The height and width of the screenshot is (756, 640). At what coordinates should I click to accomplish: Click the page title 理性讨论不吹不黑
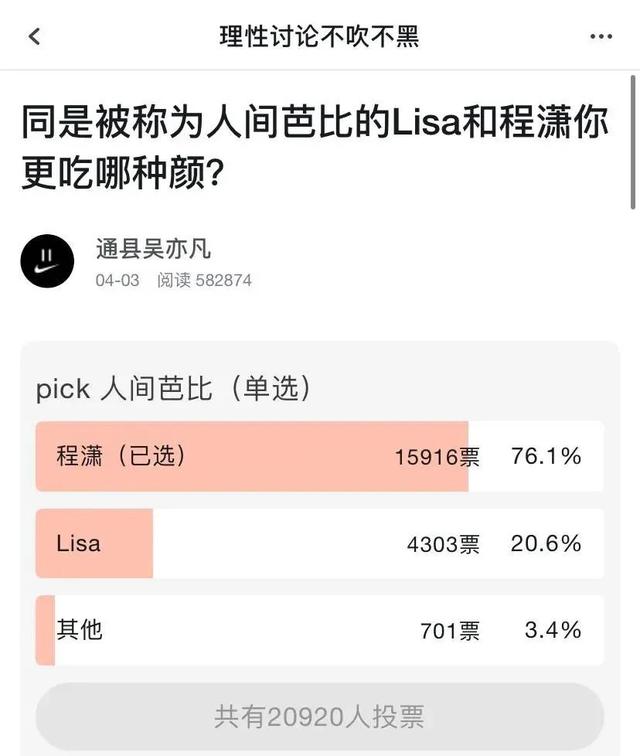319,37
